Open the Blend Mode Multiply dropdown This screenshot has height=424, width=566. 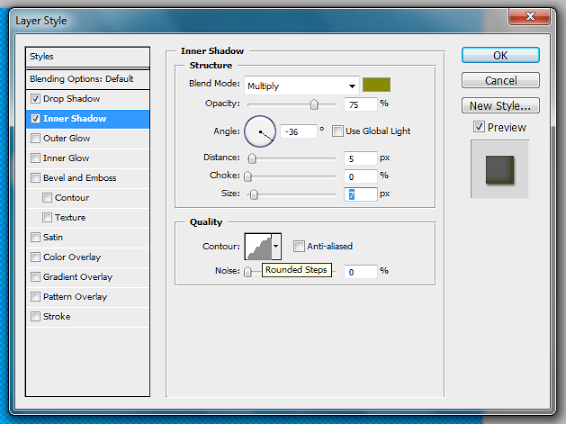302,86
